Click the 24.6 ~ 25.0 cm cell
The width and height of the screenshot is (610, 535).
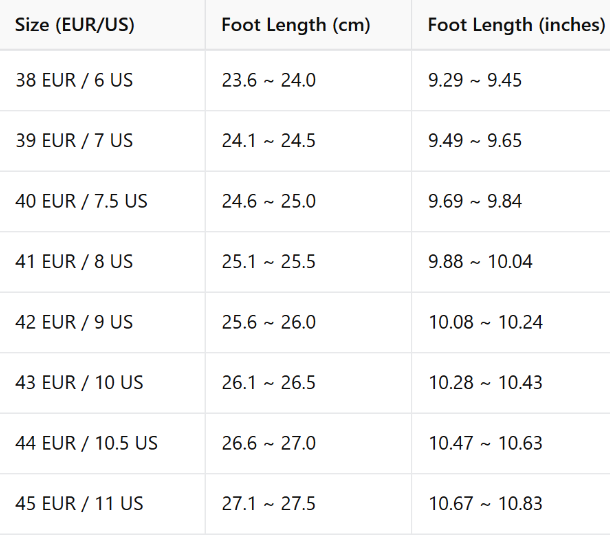pyautogui.click(x=268, y=201)
